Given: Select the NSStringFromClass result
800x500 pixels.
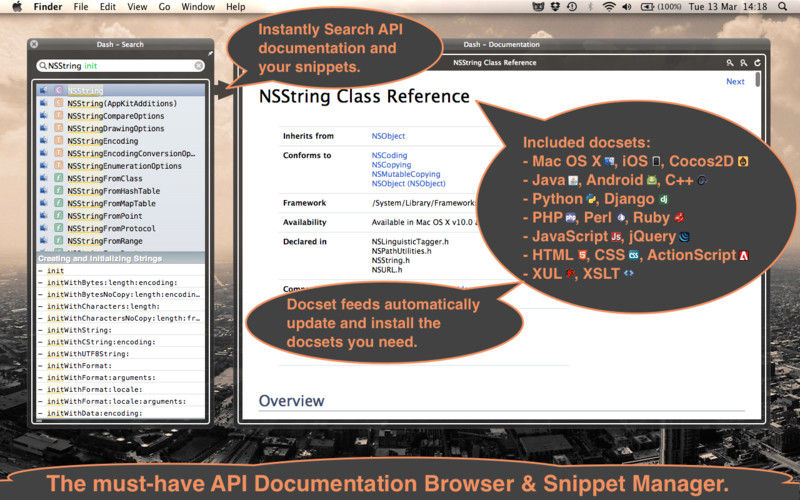Looking at the screenshot, I should (121, 178).
